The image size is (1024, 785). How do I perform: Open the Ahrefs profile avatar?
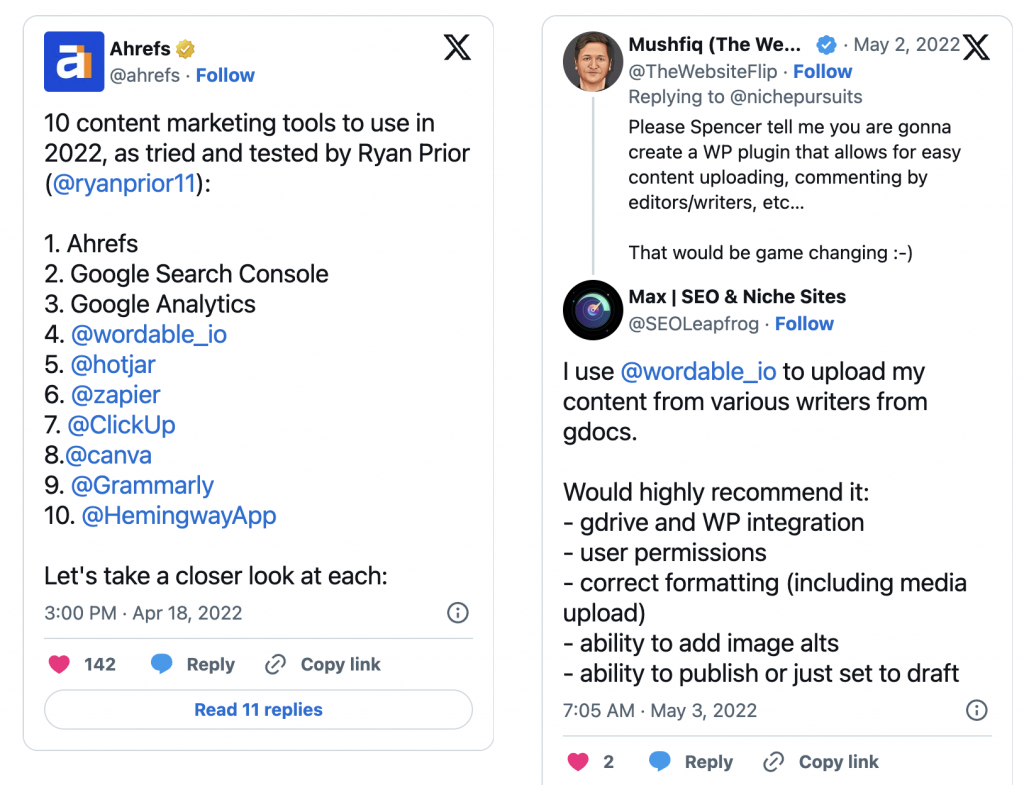74,62
